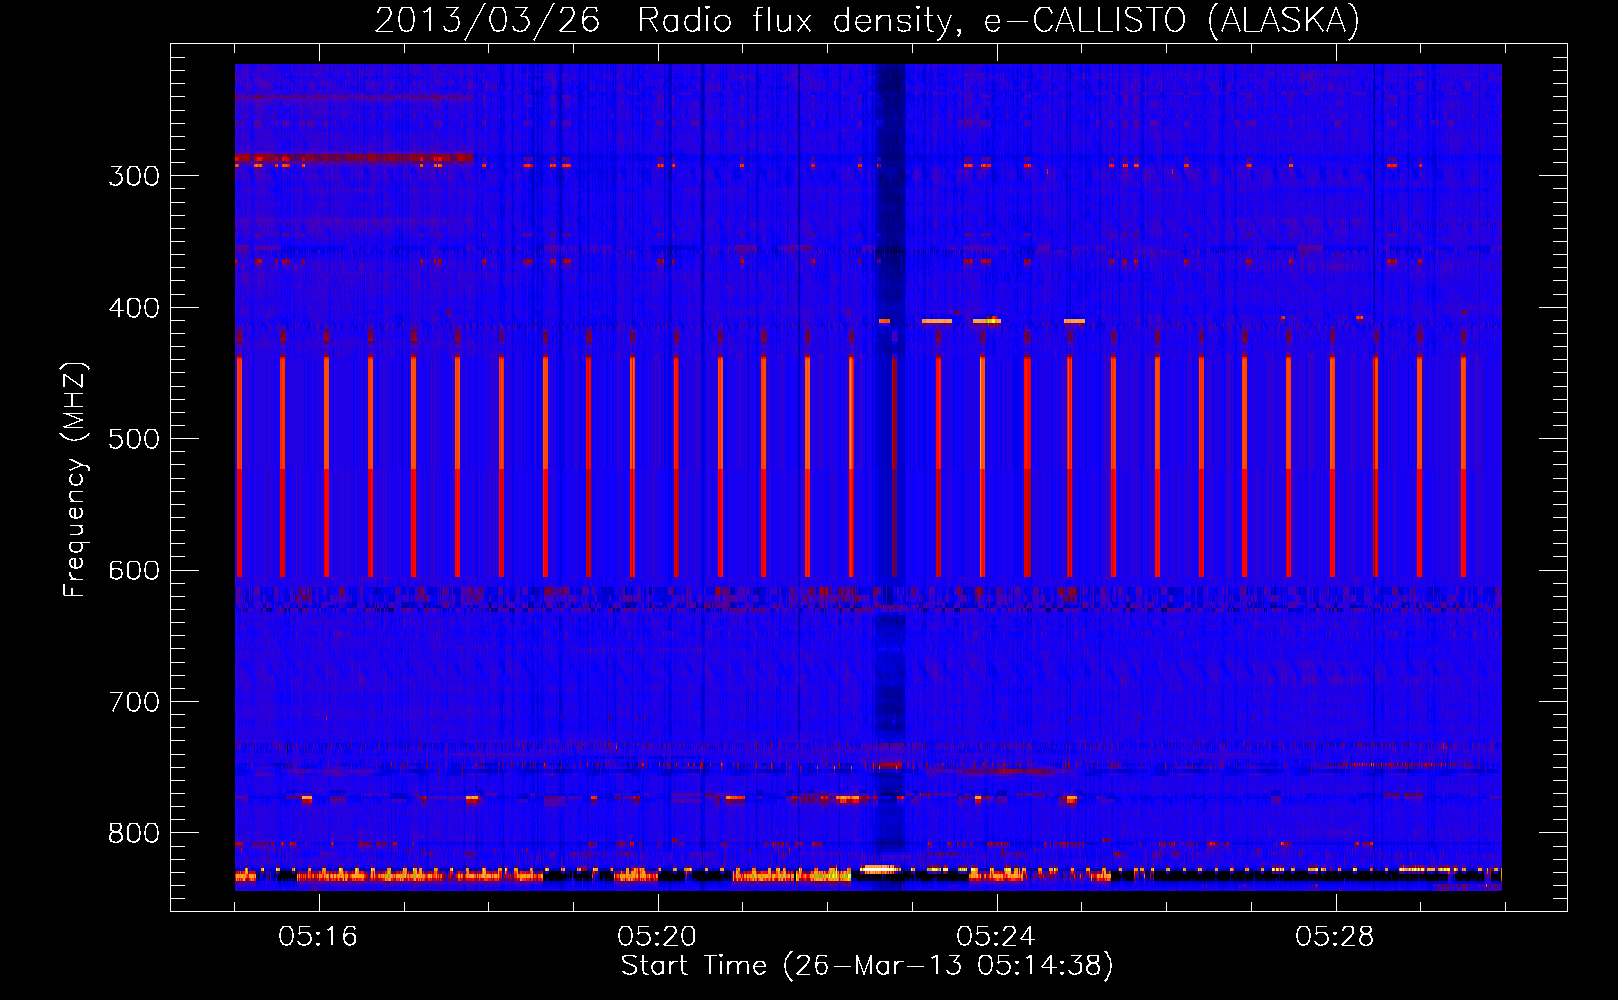Click the 'Start Time (26-Mar-13 05:14:38)' label

867,966
